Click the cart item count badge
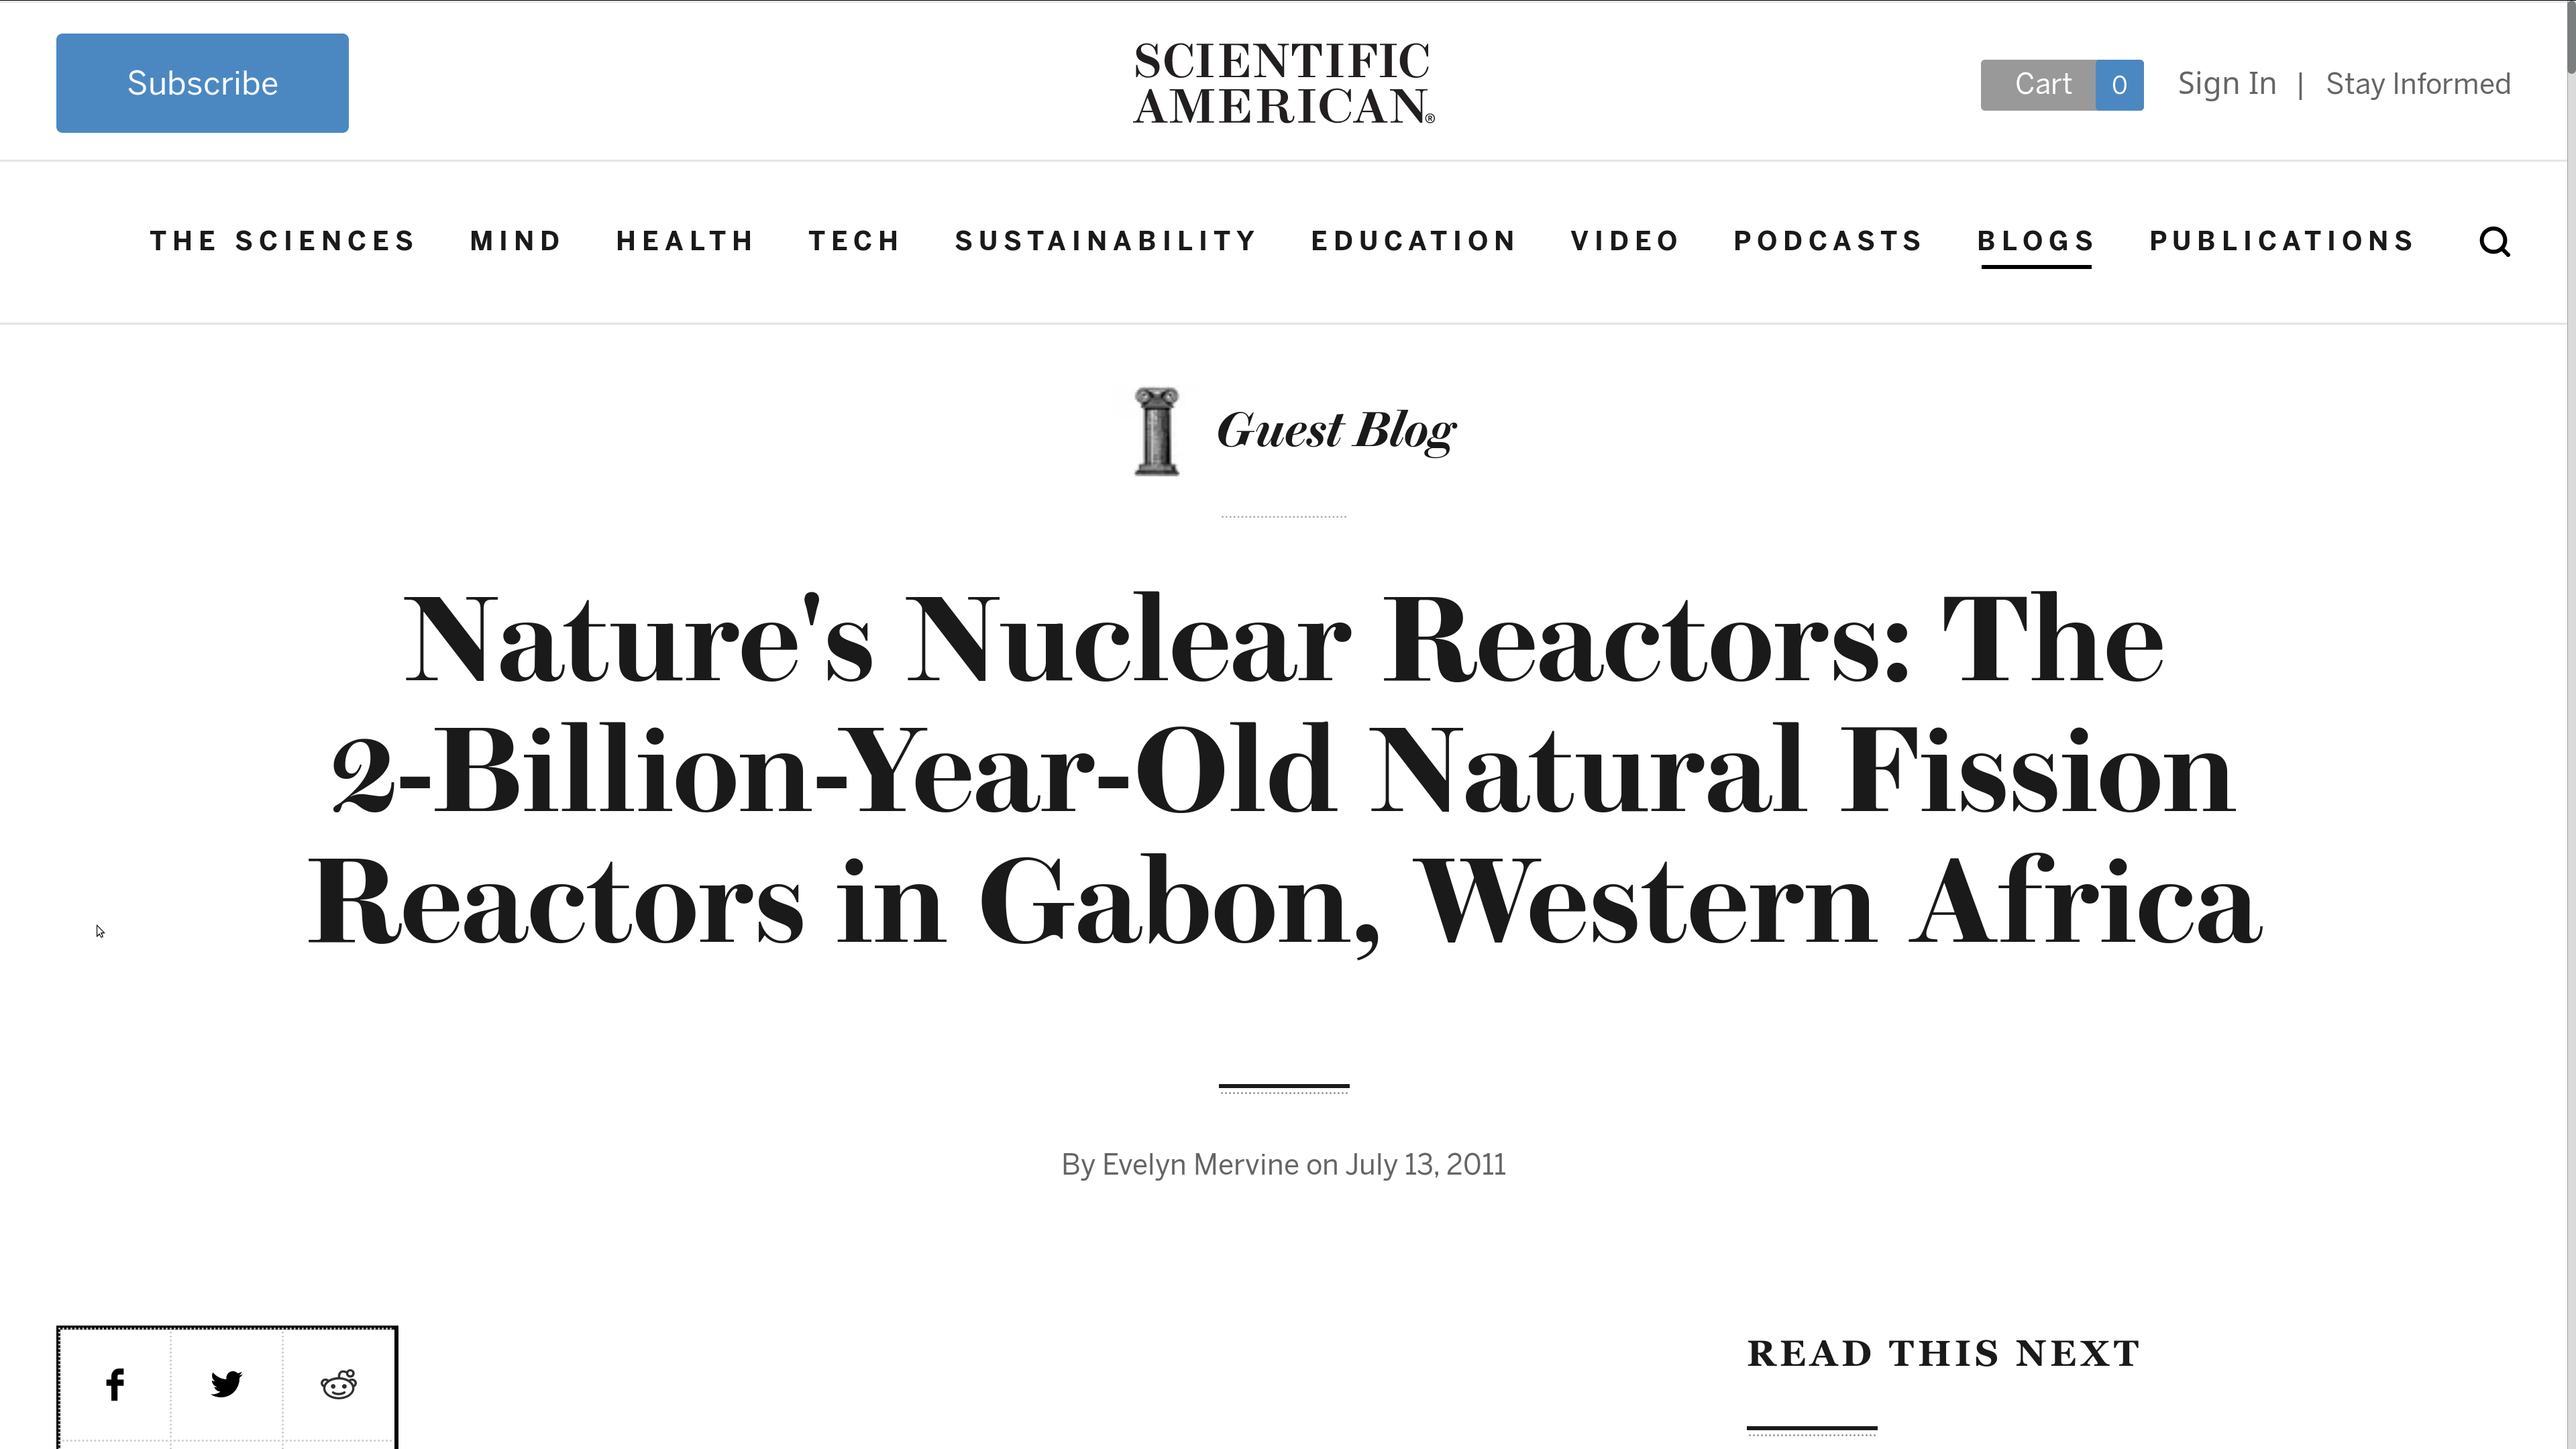Viewport: 2576px width, 1449px height. (2119, 85)
